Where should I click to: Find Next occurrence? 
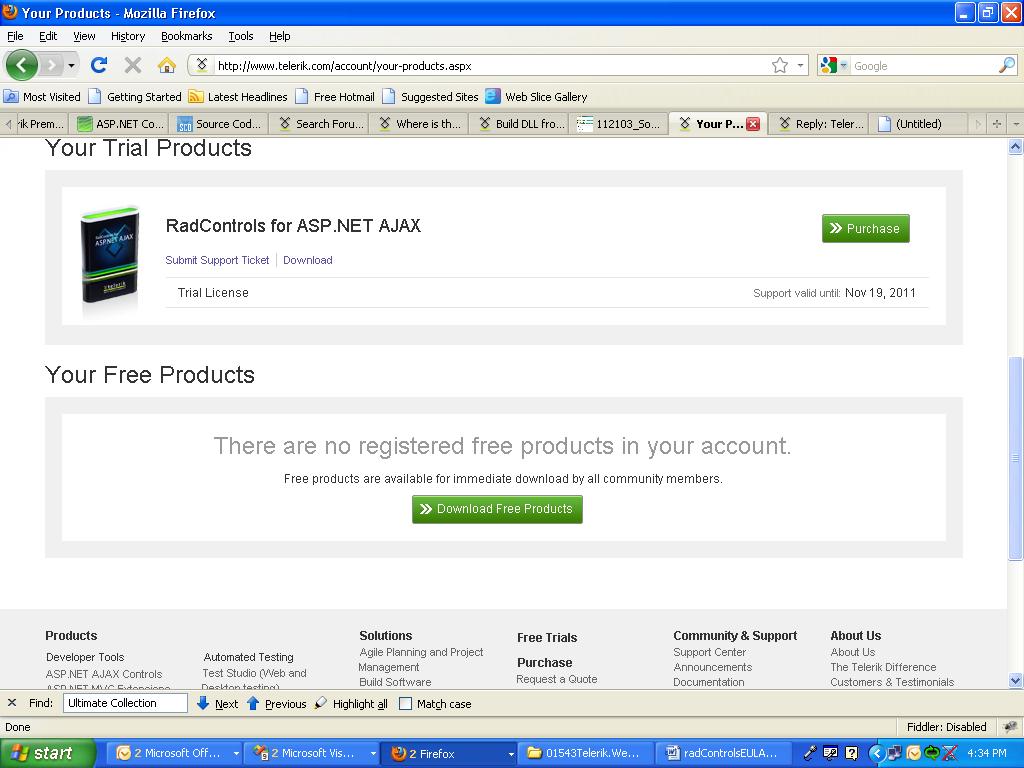coord(217,703)
